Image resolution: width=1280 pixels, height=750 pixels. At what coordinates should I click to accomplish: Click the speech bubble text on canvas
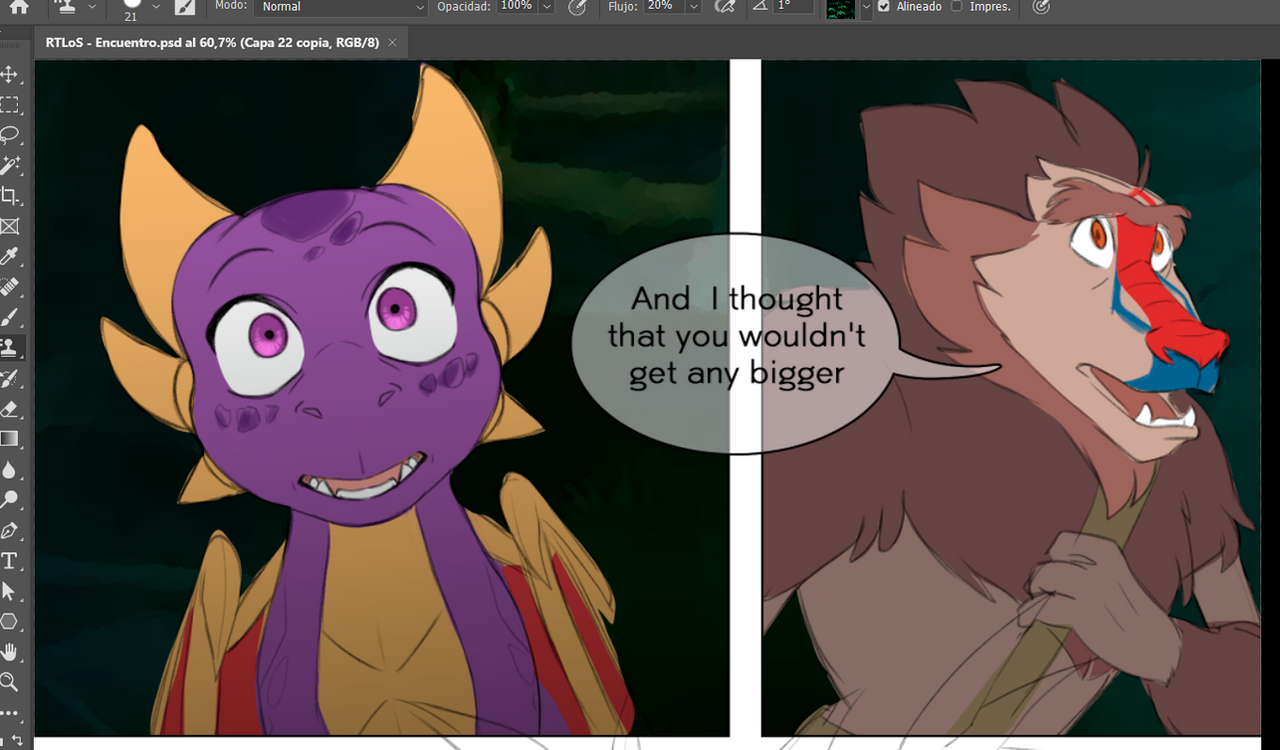737,337
